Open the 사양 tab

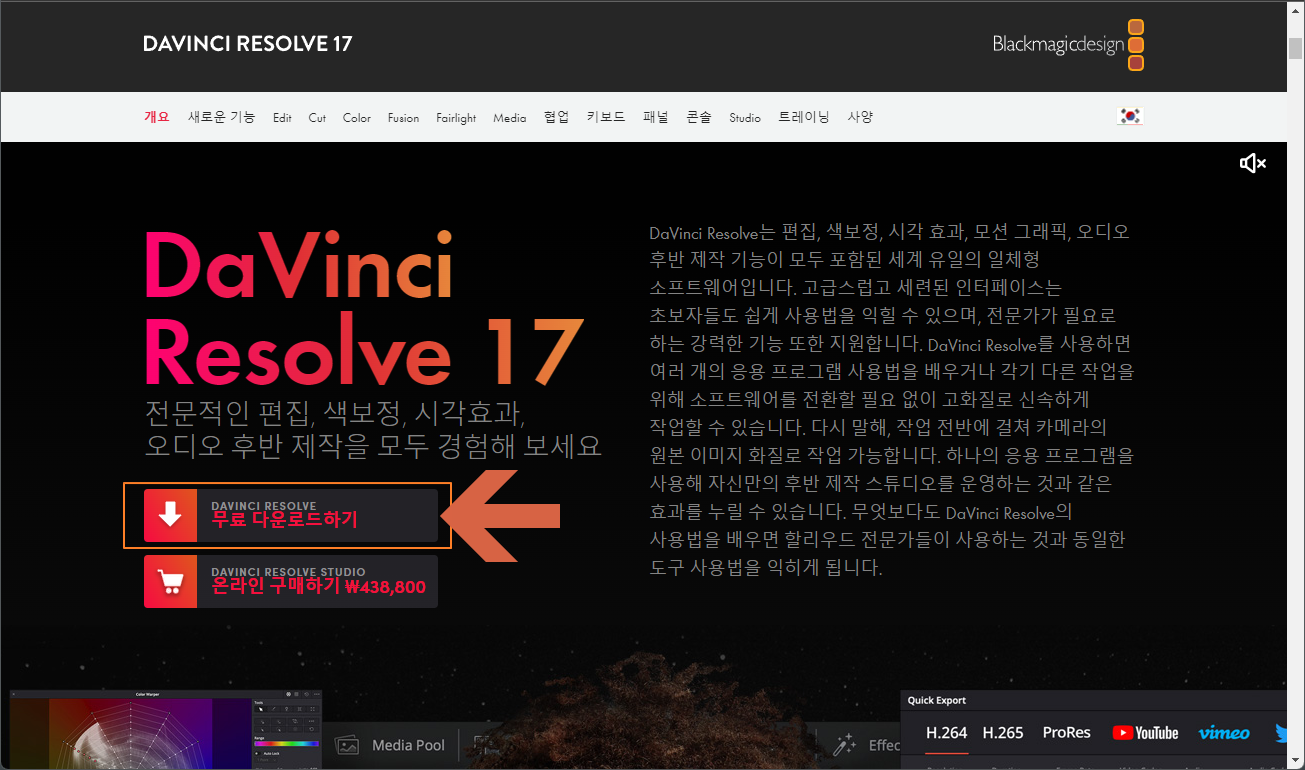[860, 117]
